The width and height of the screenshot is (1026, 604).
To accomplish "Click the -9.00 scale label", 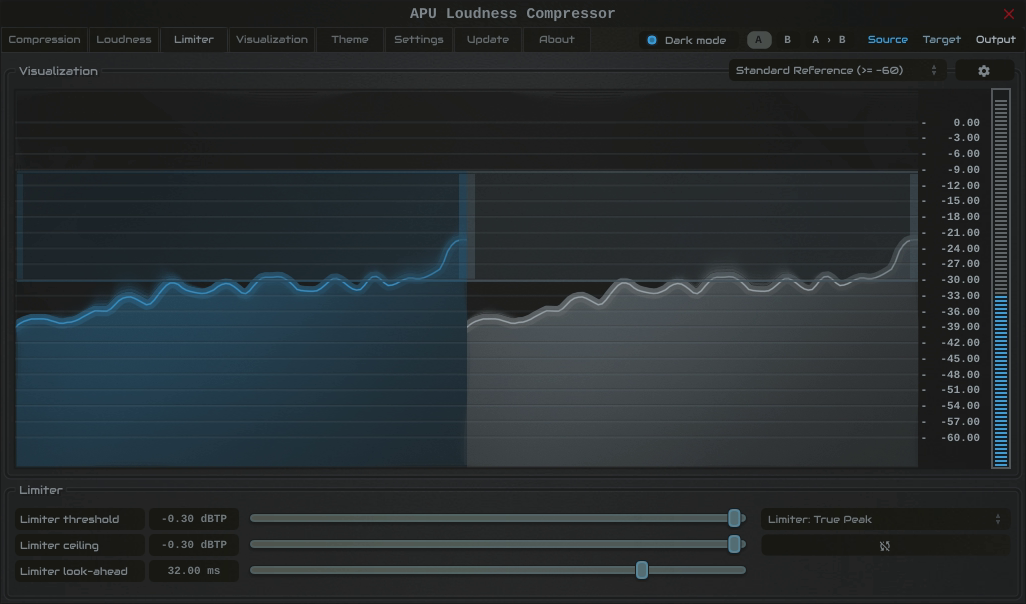I will pyautogui.click(x=963, y=170).
